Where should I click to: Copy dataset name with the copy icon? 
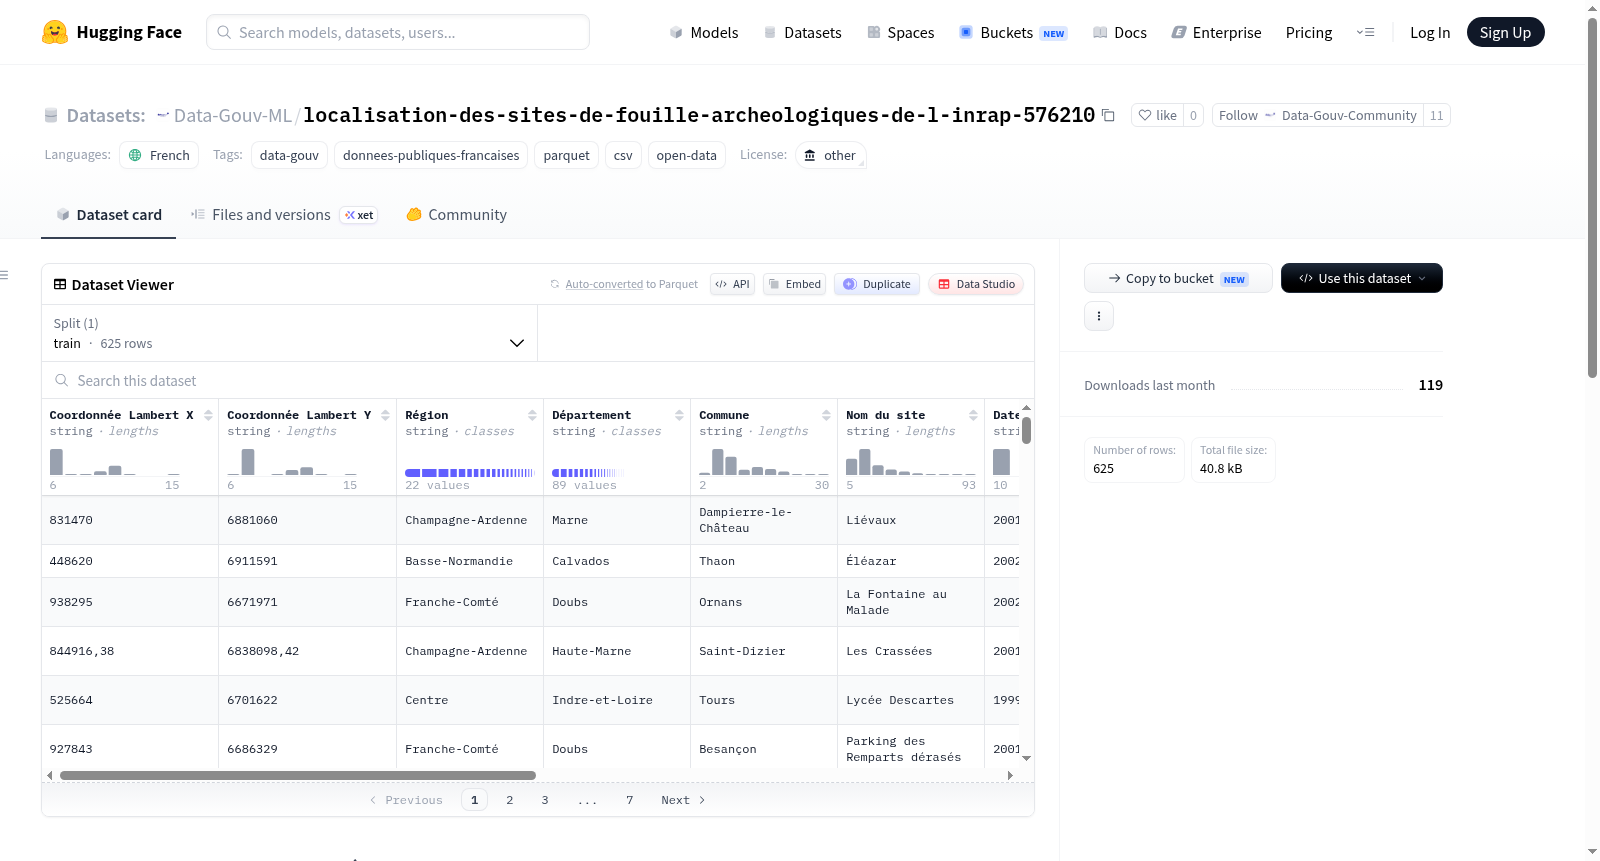point(1108,115)
